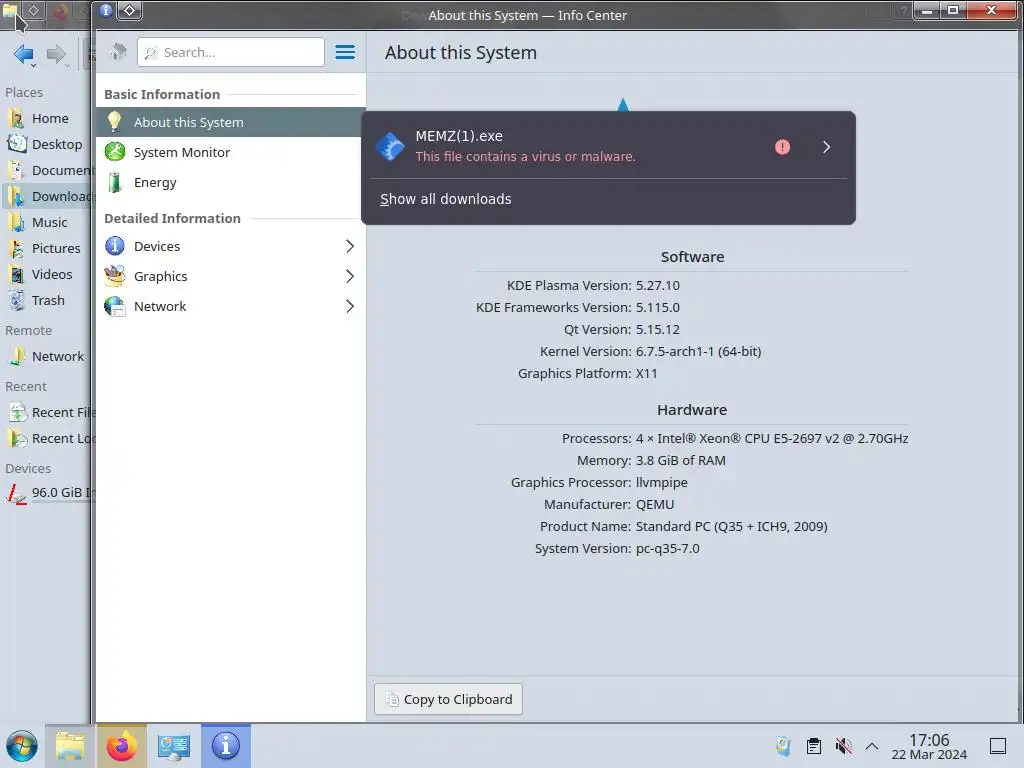Click the red malware warning icon
Screen dimensions: 1024x768
782,147
